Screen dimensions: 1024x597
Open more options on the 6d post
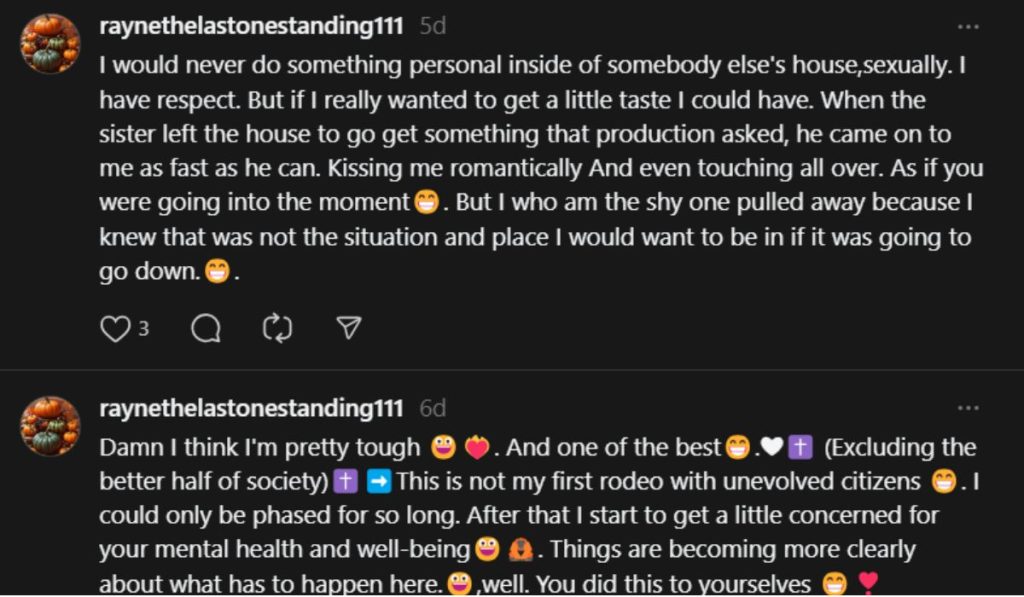click(968, 409)
